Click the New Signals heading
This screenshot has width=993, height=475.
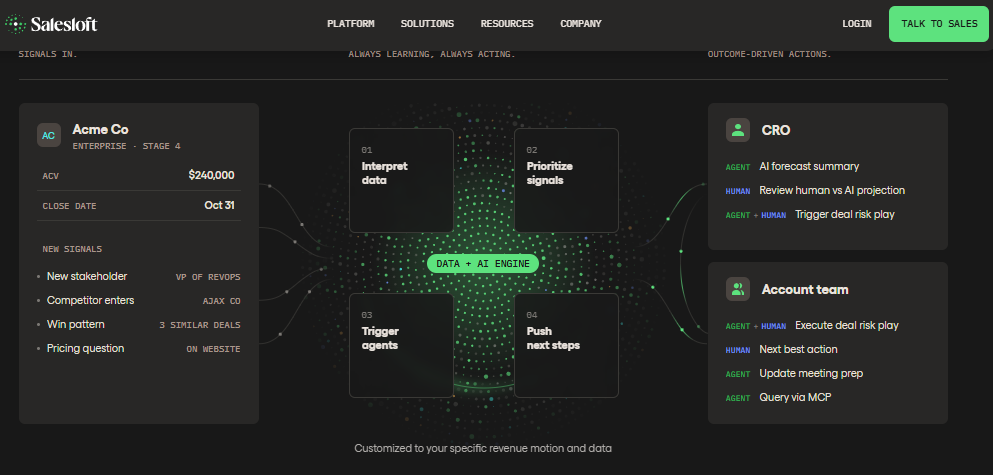click(72, 249)
